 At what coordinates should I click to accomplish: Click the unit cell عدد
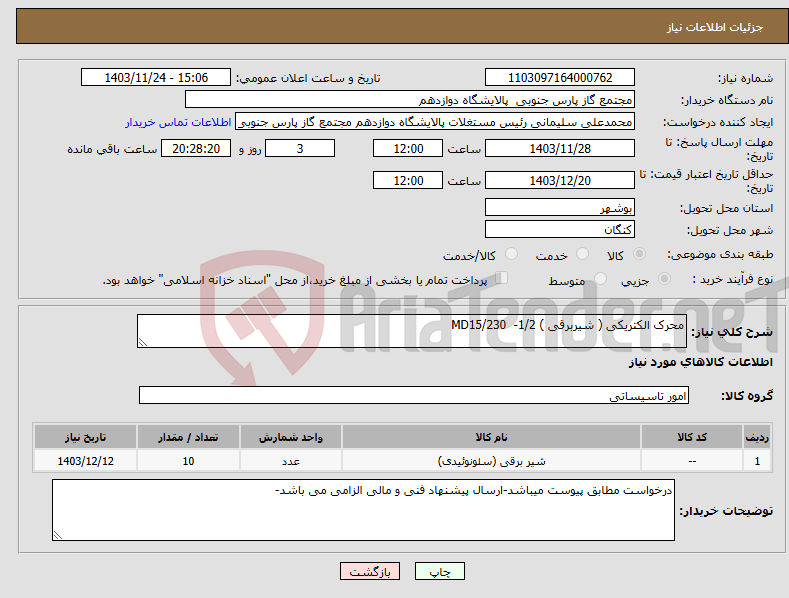click(x=291, y=461)
